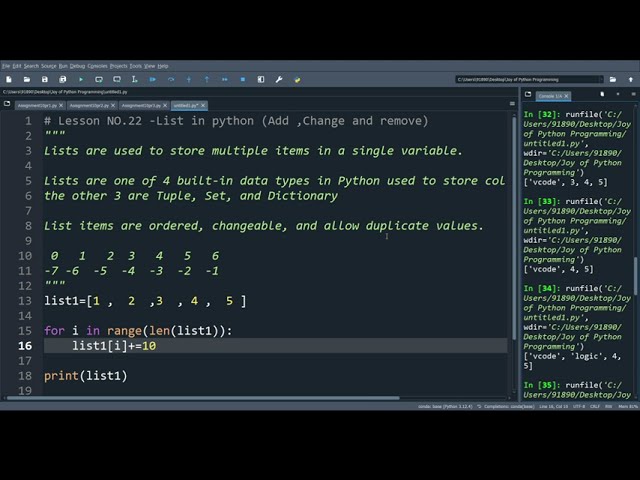Switch to second Assignment .py tab
Screen dimensions: 640x480
pyautogui.click(x=89, y=105)
